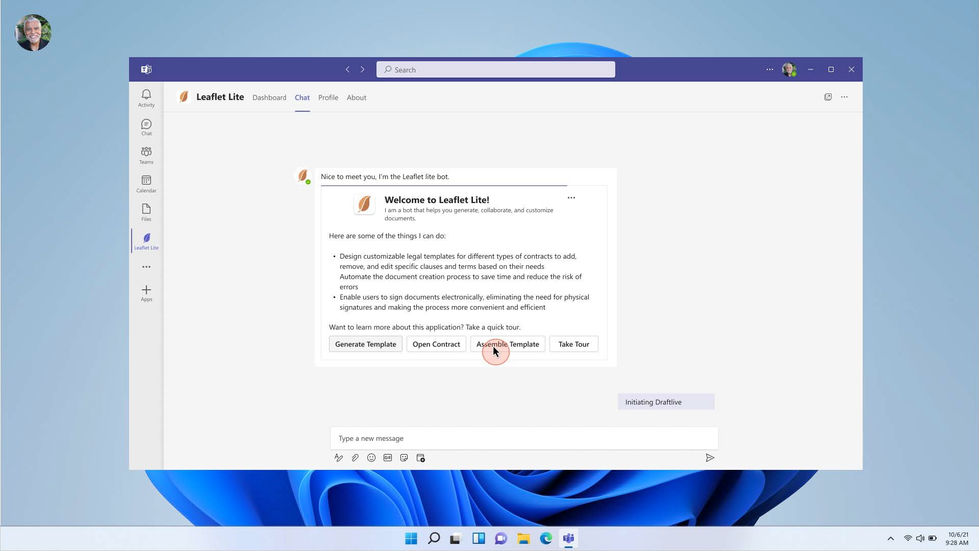Open Chat from the left sidebar
The height and width of the screenshot is (551, 979).
pos(146,127)
